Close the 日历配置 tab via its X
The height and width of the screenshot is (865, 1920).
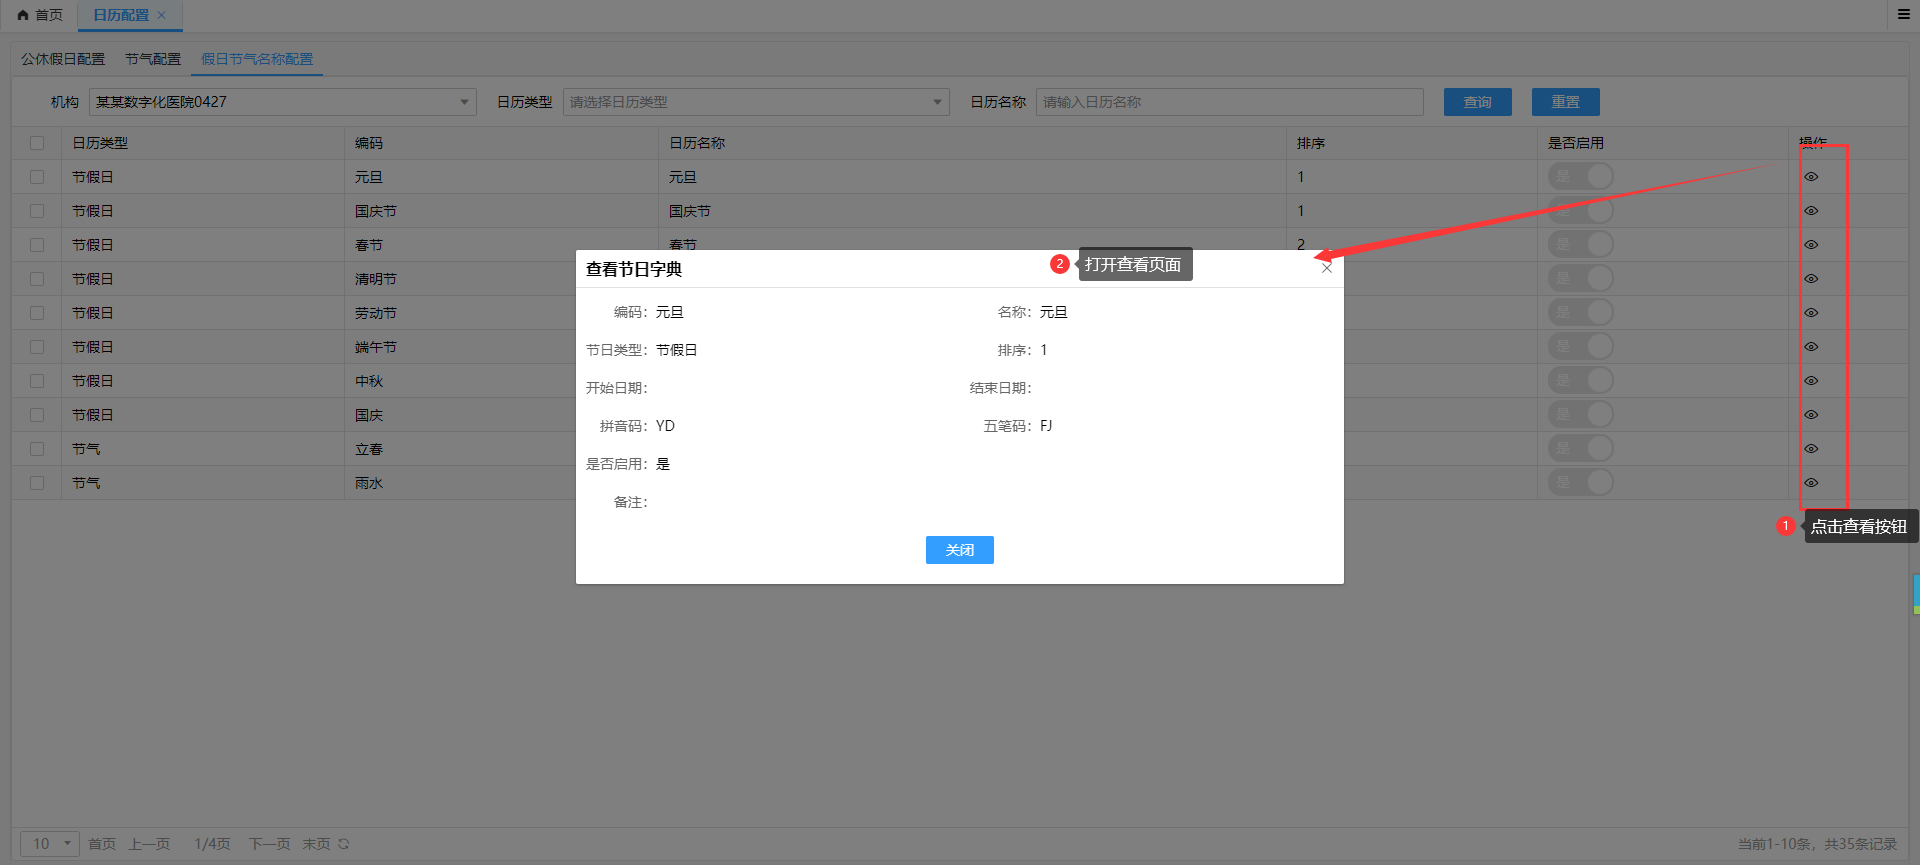click(x=162, y=15)
